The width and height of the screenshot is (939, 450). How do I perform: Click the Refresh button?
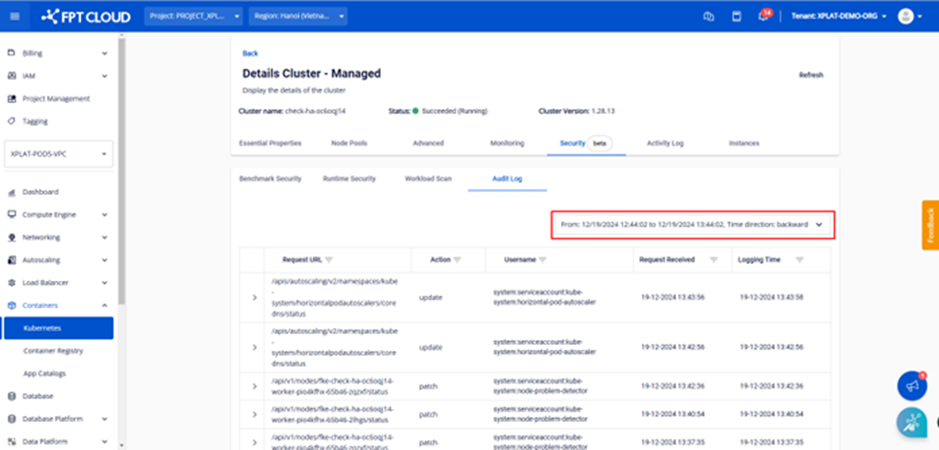pos(811,75)
